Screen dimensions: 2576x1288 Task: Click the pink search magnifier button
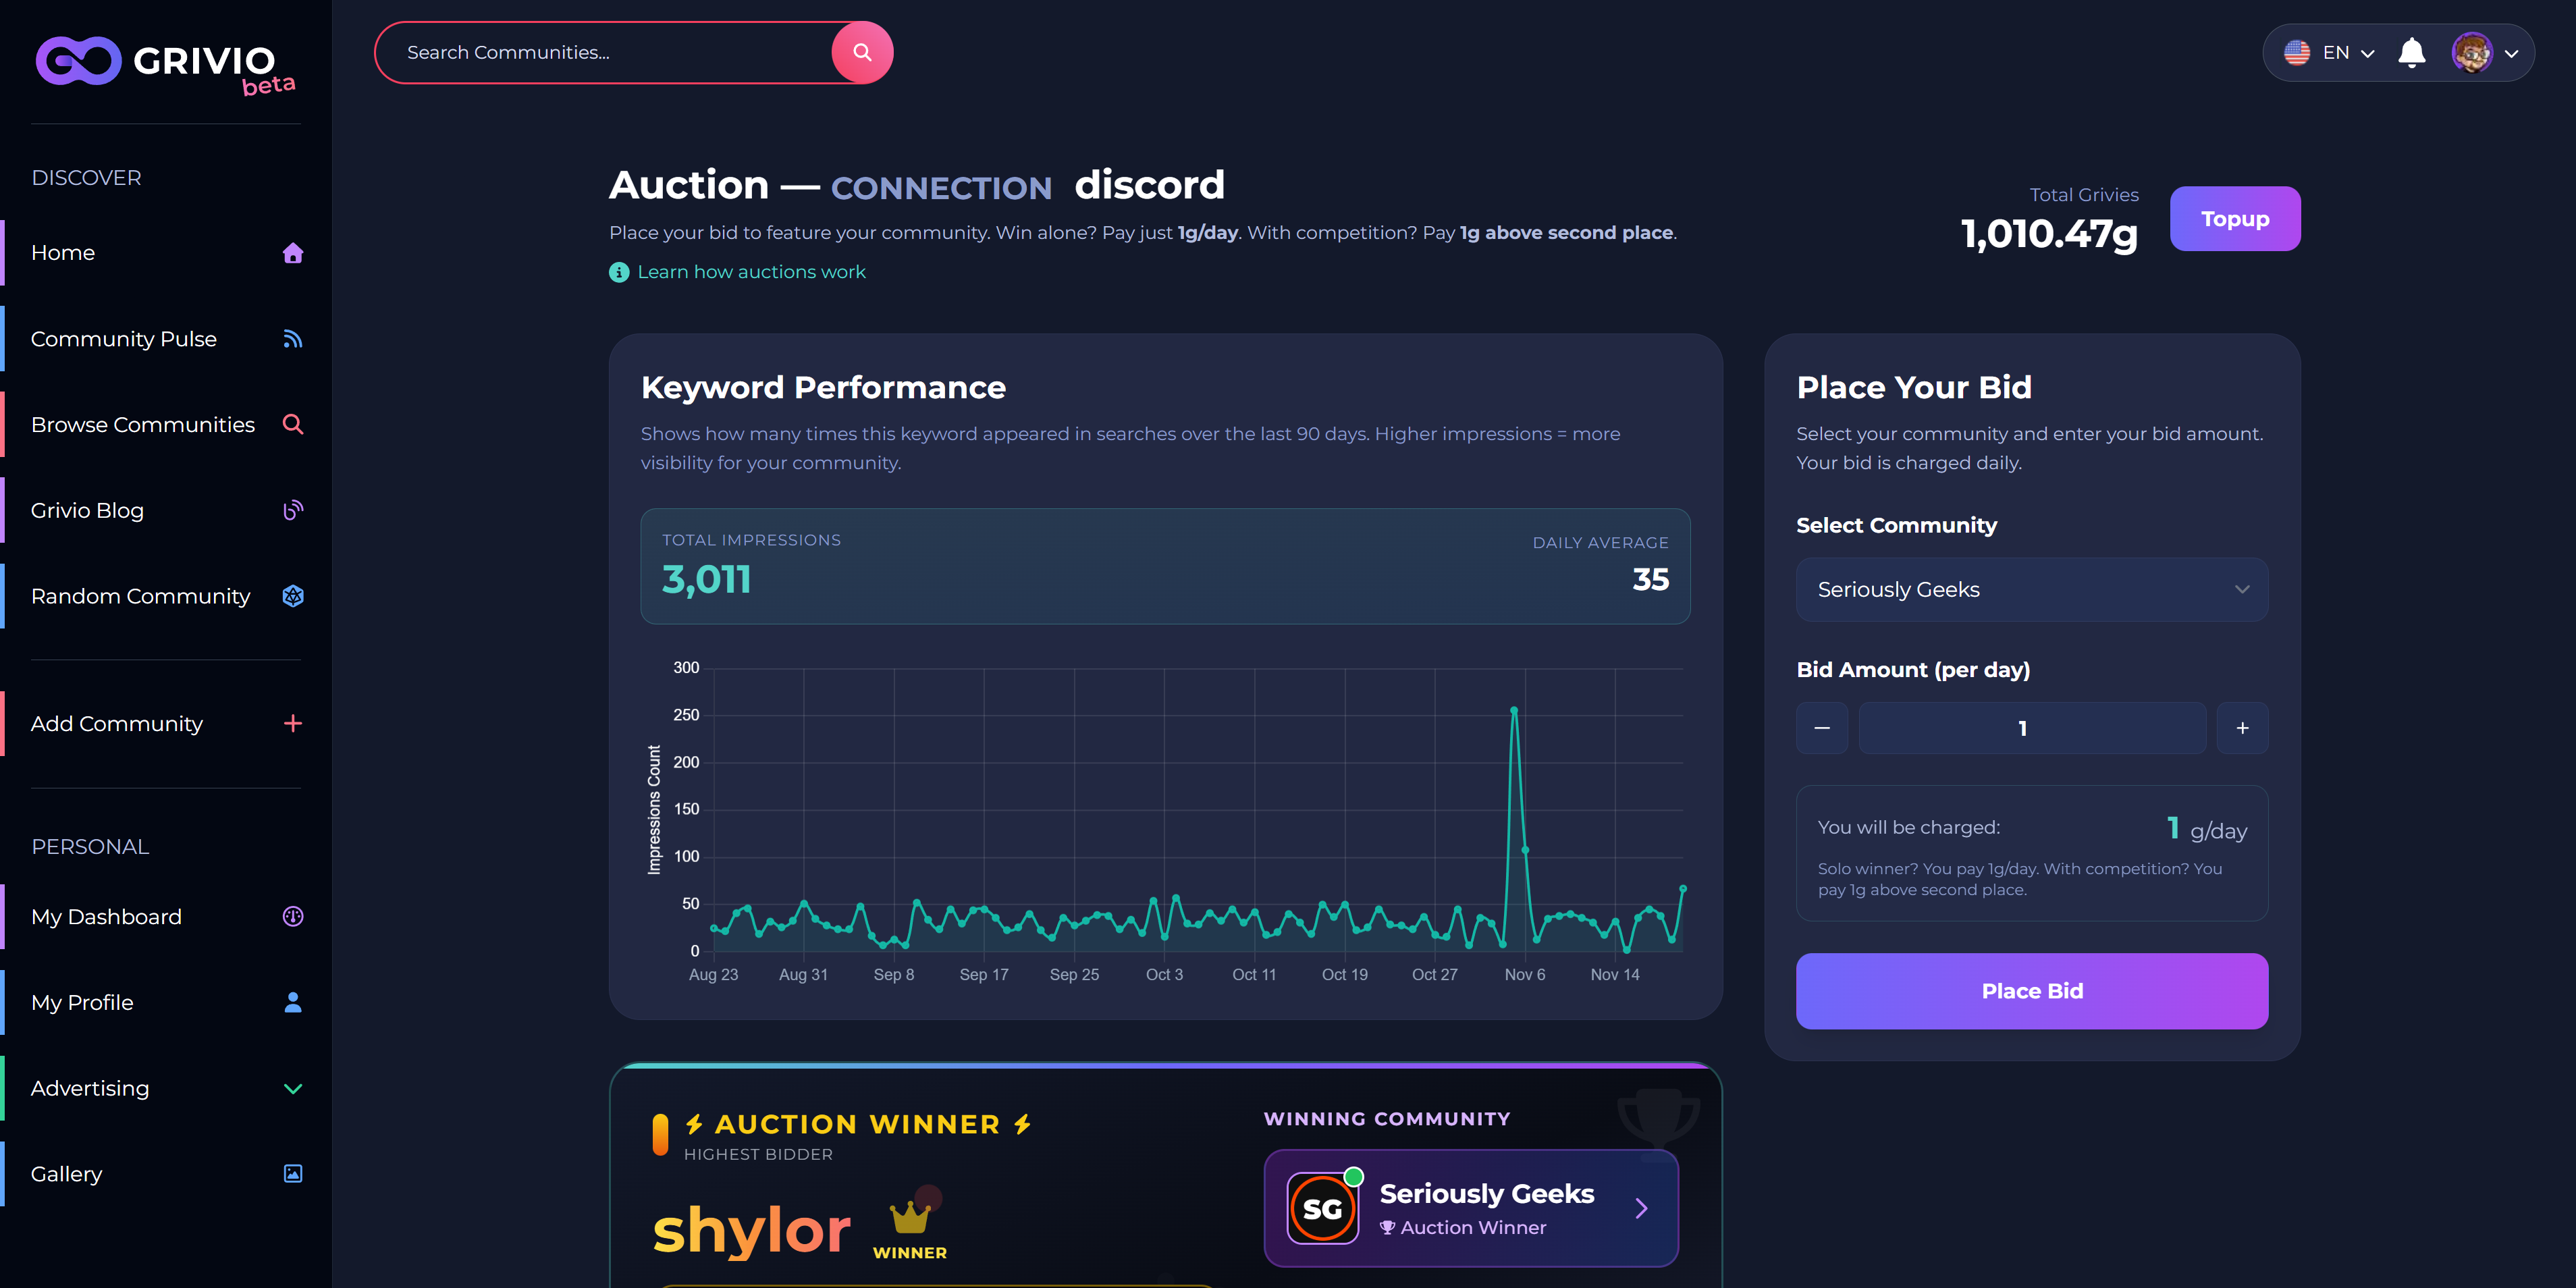click(x=861, y=52)
